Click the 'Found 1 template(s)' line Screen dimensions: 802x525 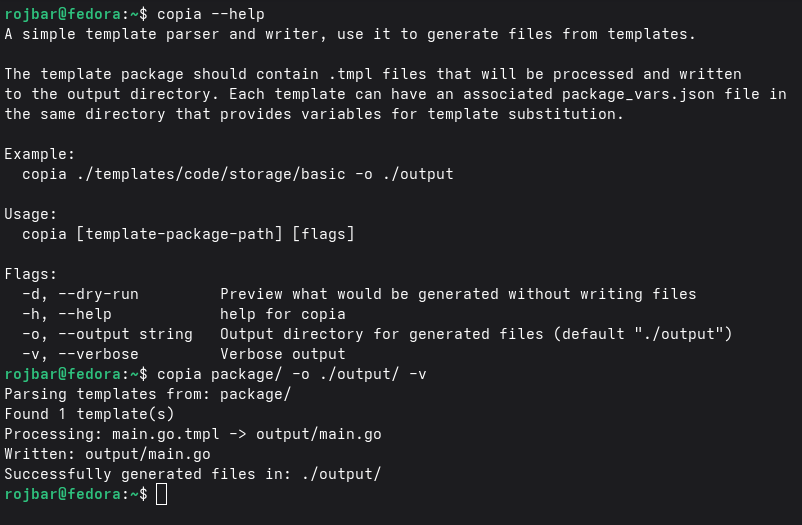coord(89,414)
